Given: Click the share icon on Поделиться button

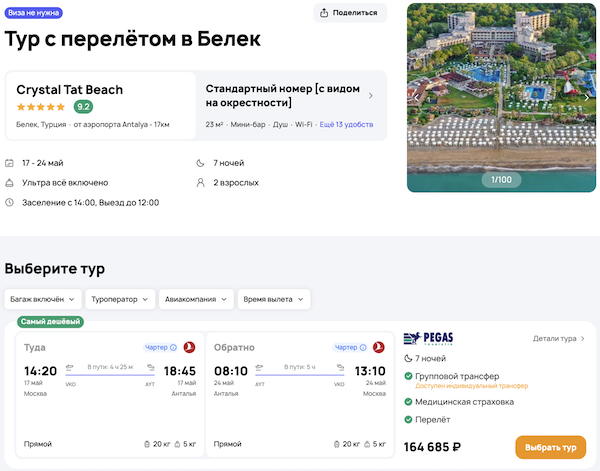Looking at the screenshot, I should 326,13.
